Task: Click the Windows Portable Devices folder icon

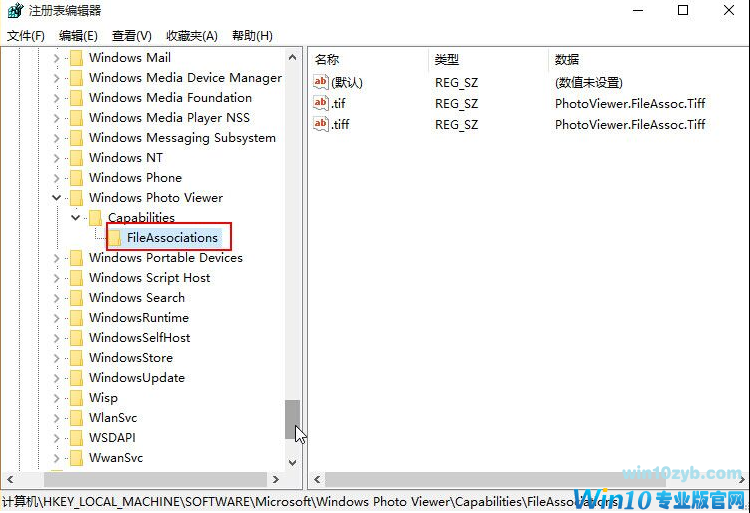Action: pyautogui.click(x=77, y=258)
